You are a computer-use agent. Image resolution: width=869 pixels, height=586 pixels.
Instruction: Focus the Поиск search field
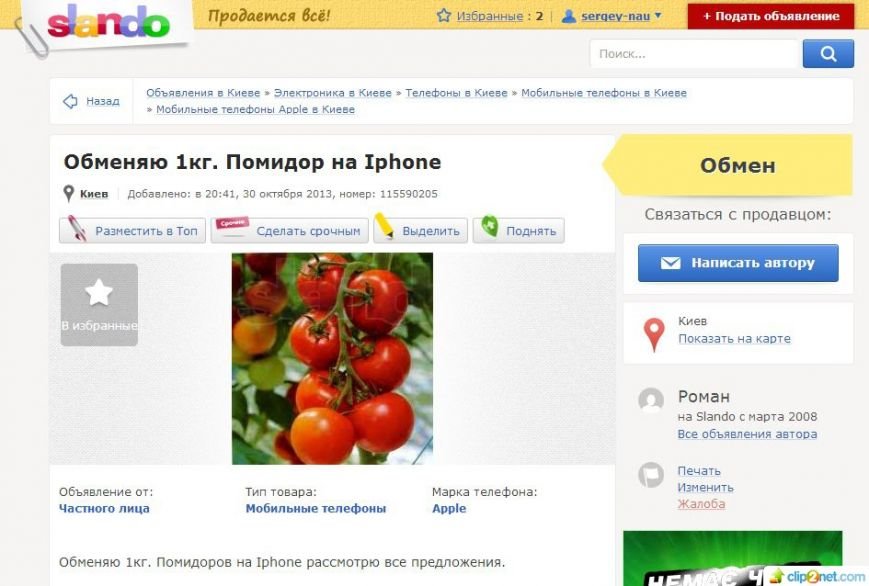click(694, 54)
